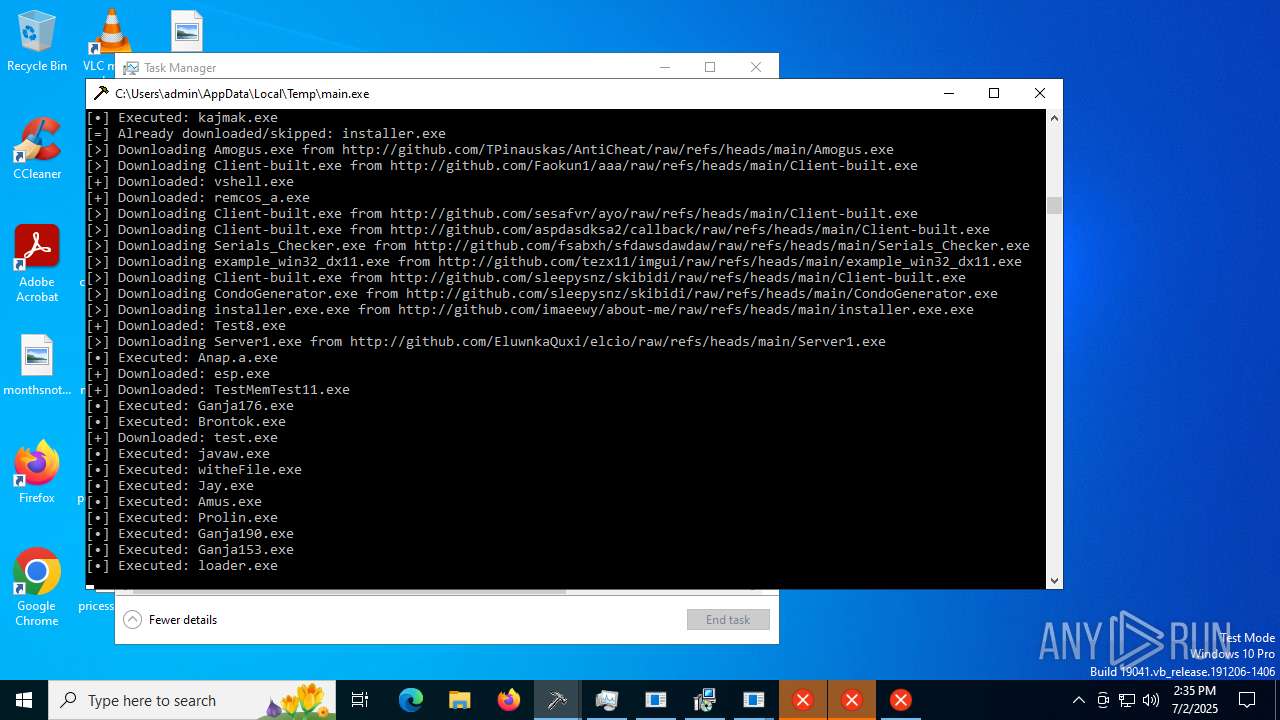This screenshot has height=720, width=1280.
Task: Launch the CCleaner desktop shortcut
Action: click(37, 149)
